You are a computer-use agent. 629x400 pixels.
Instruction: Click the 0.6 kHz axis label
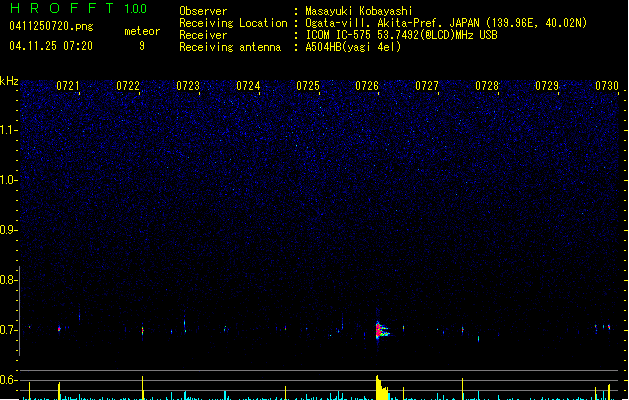pyautogui.click(x=8, y=380)
